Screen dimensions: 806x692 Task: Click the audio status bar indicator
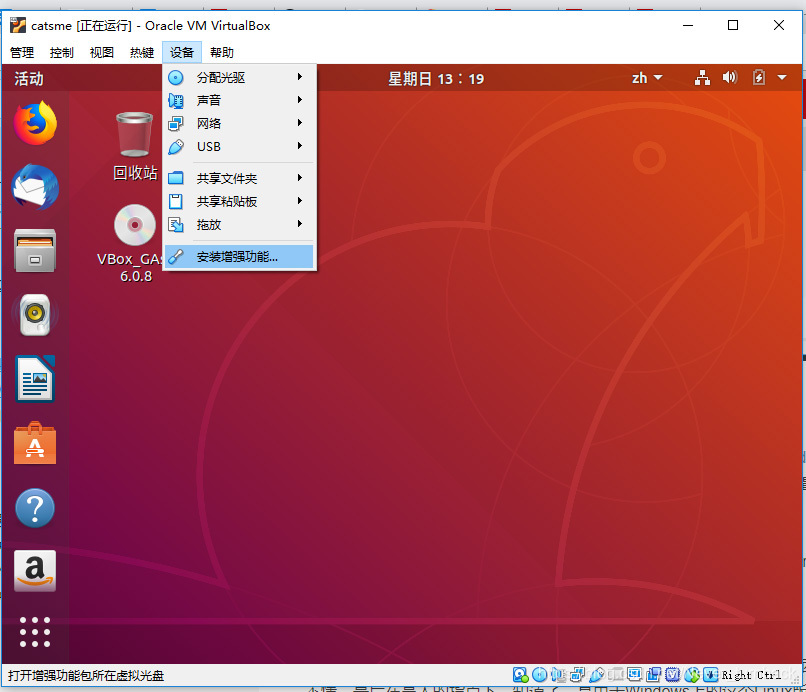[x=558, y=675]
